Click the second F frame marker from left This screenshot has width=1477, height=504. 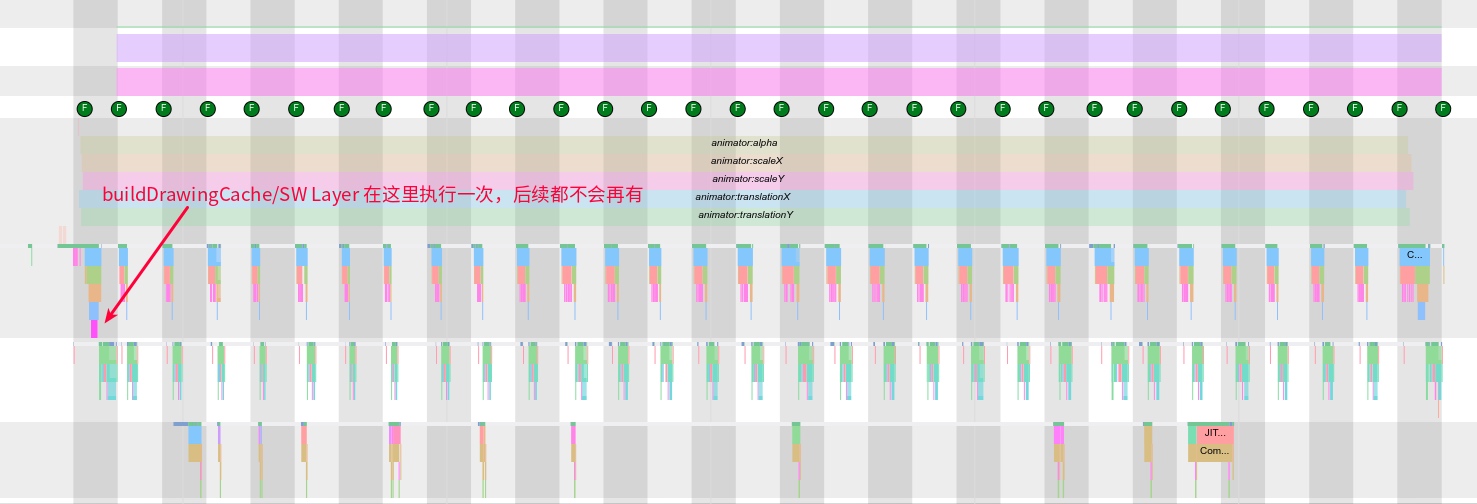coord(118,108)
